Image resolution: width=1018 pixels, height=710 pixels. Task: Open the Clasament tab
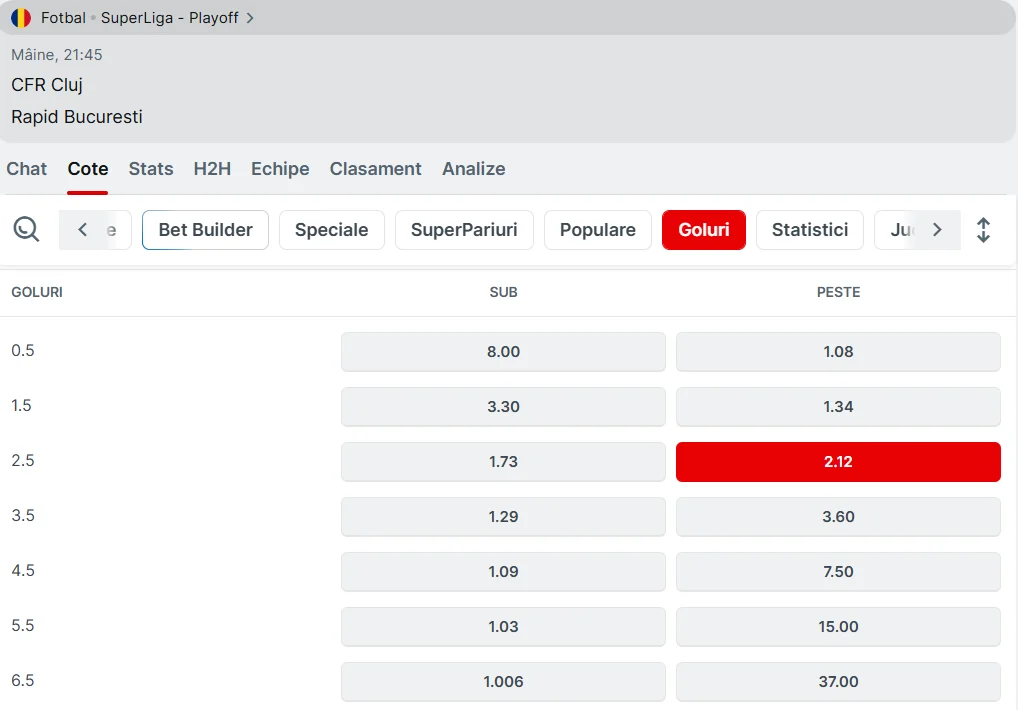point(376,169)
